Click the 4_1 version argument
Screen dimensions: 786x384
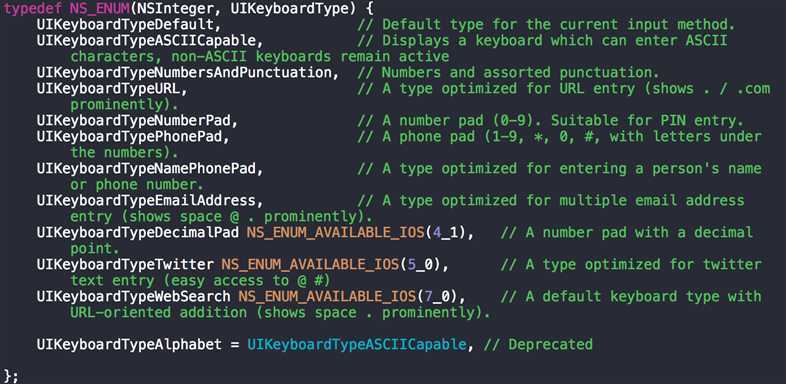coord(446,233)
